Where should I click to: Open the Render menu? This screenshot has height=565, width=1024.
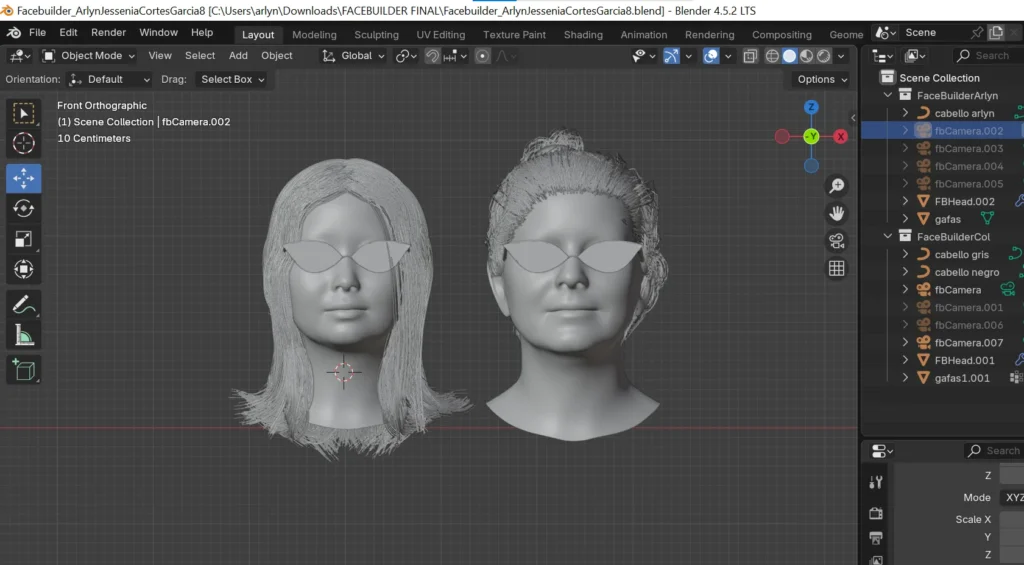coord(108,33)
